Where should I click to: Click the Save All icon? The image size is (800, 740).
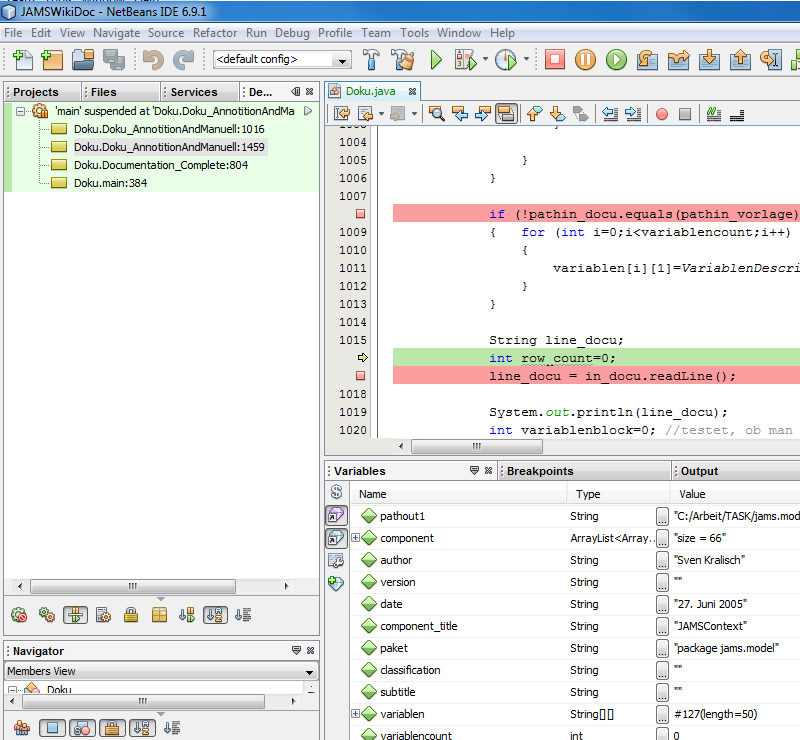[113, 60]
